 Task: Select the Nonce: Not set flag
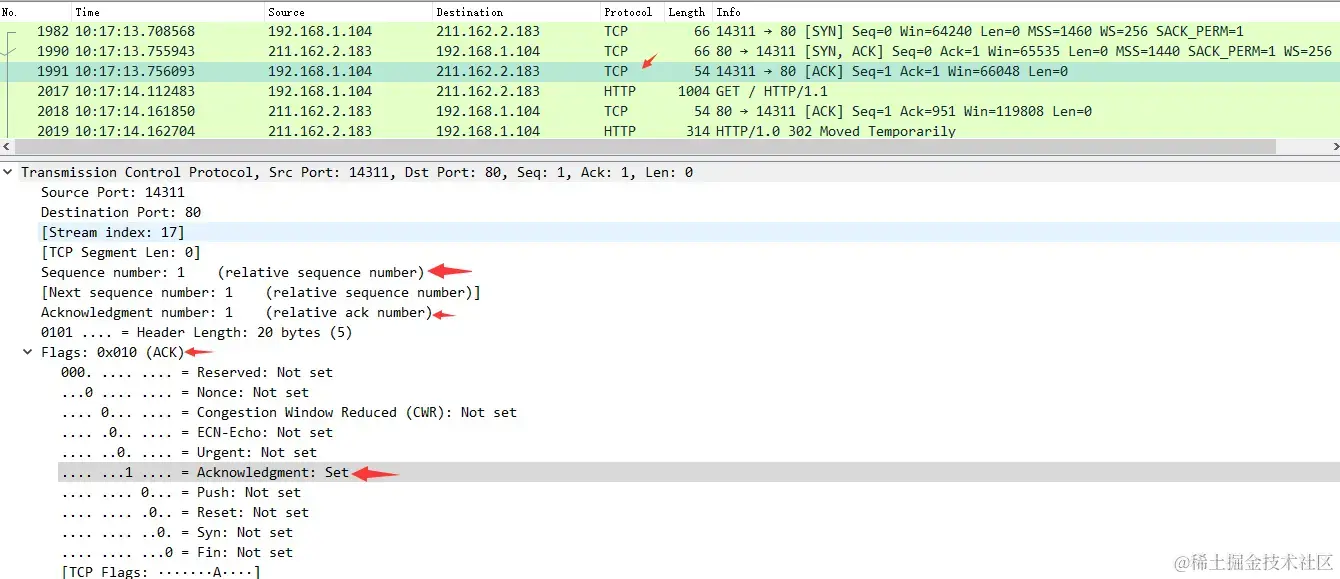[185, 392]
